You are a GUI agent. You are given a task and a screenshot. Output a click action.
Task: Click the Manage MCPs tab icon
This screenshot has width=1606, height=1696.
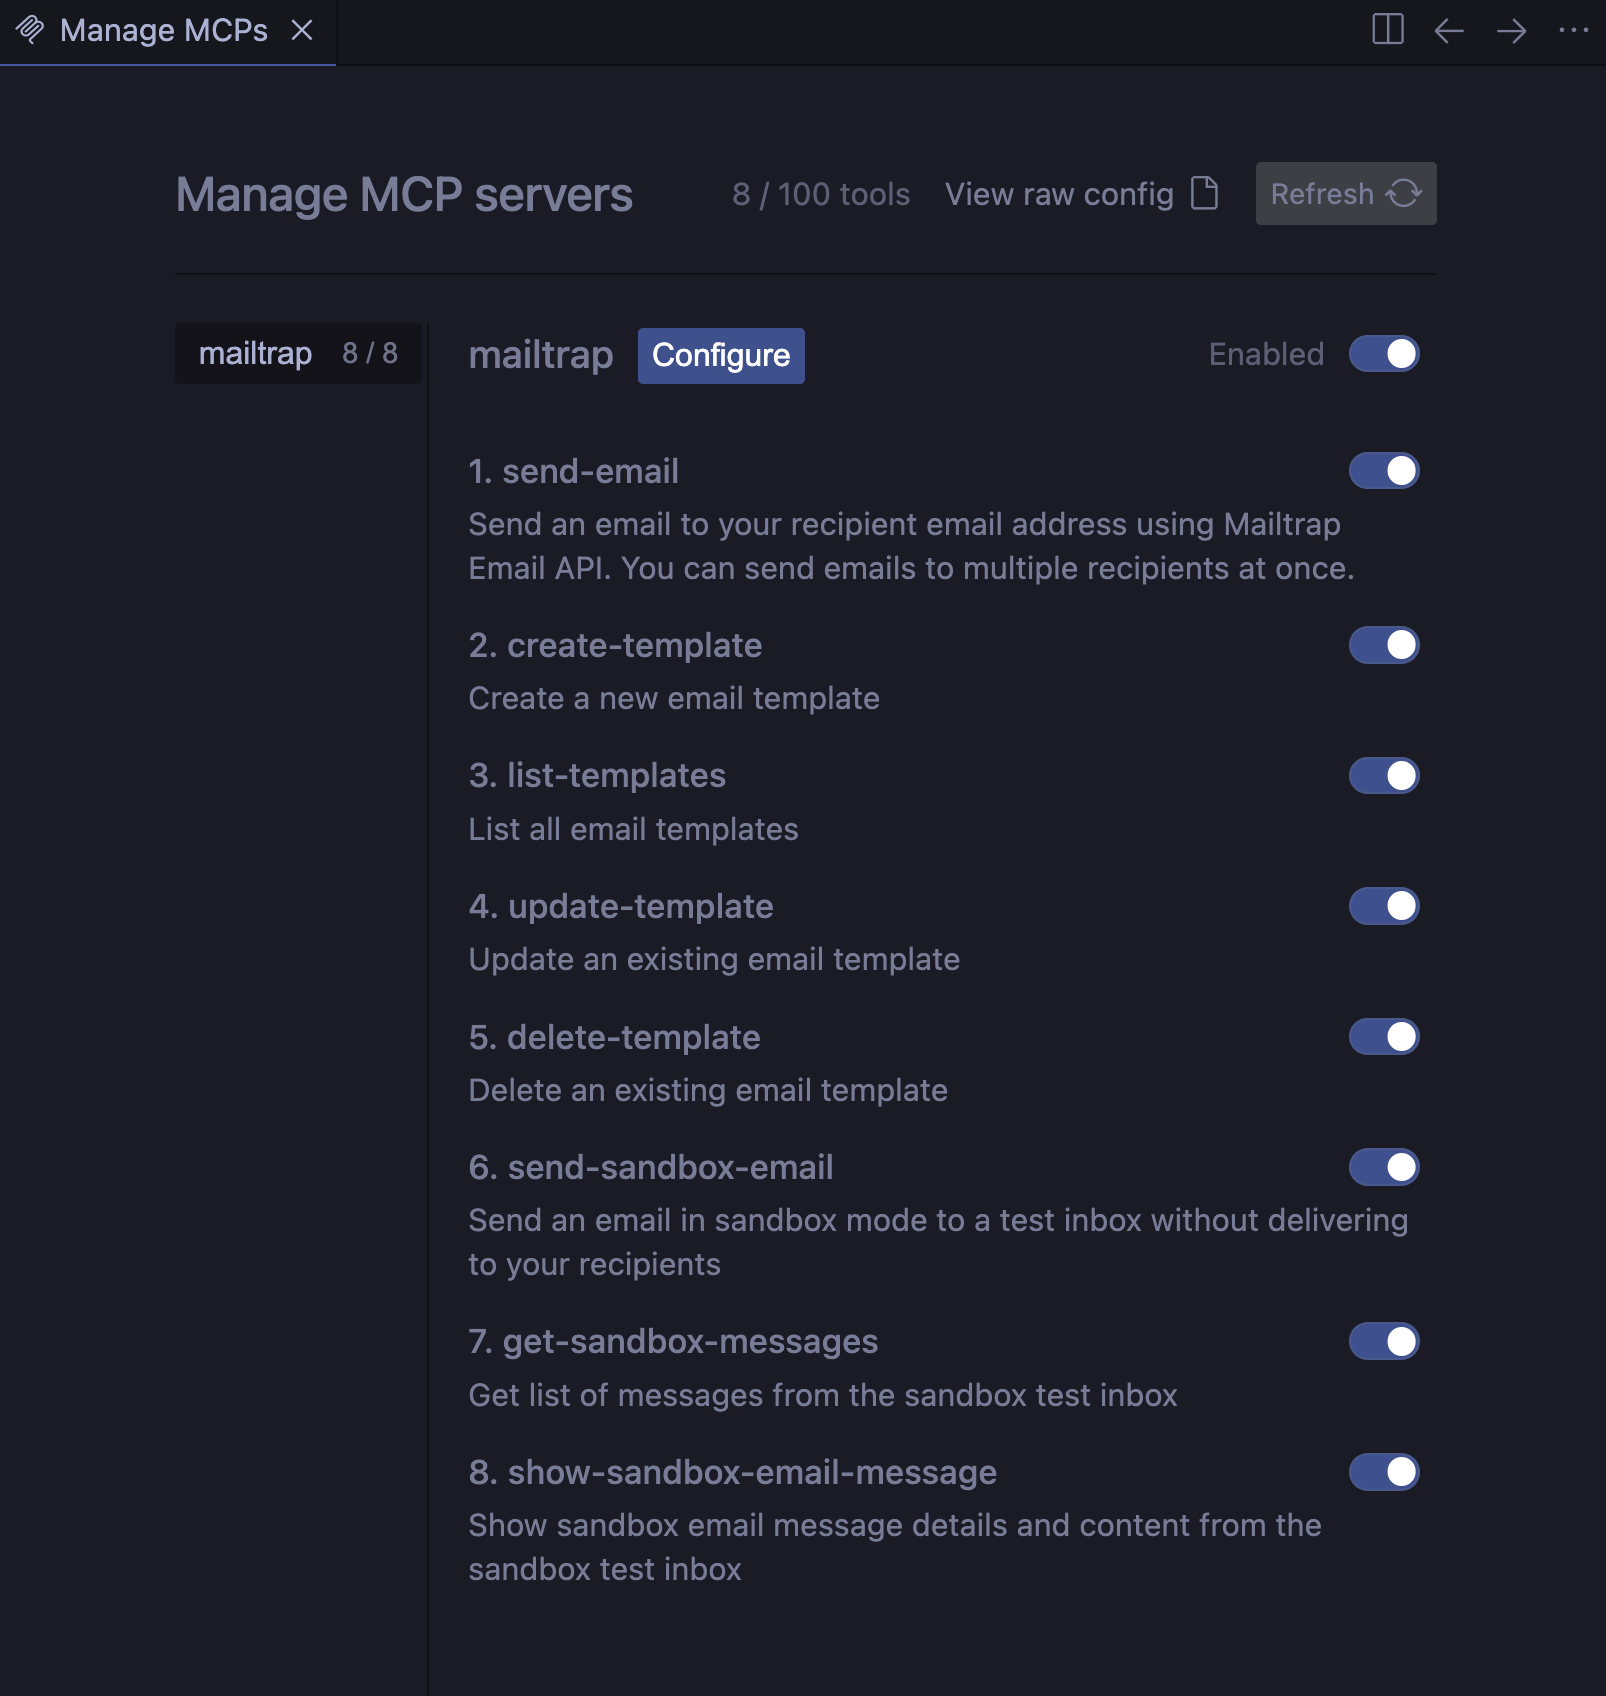point(30,30)
